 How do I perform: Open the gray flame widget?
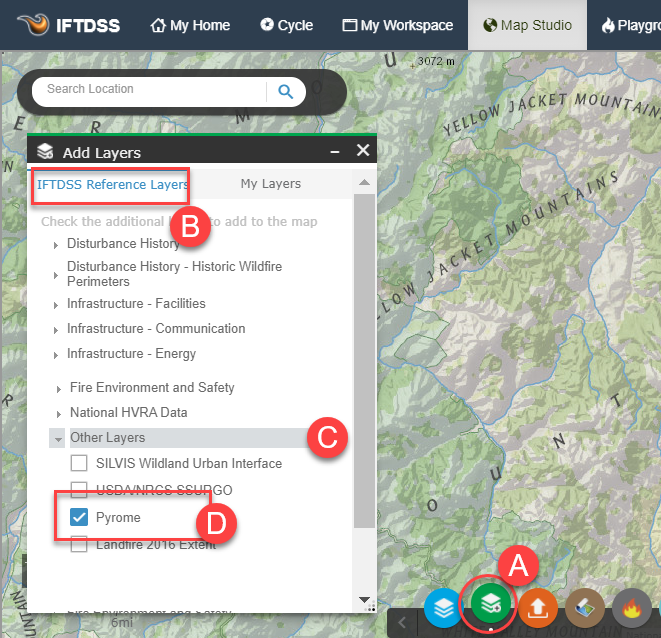632,608
